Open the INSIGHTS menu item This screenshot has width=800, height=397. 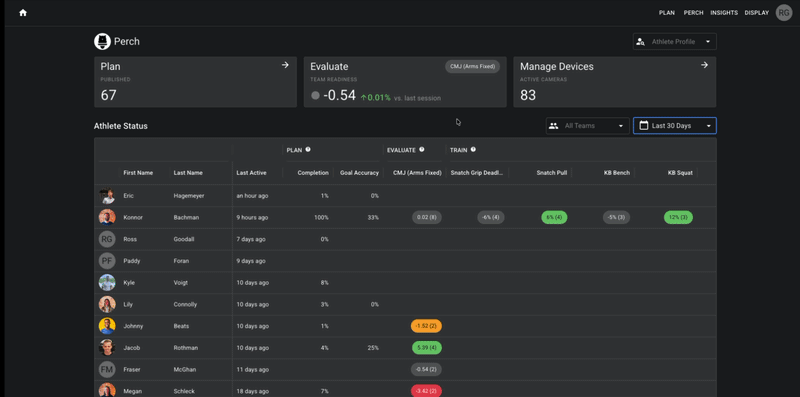pos(724,13)
